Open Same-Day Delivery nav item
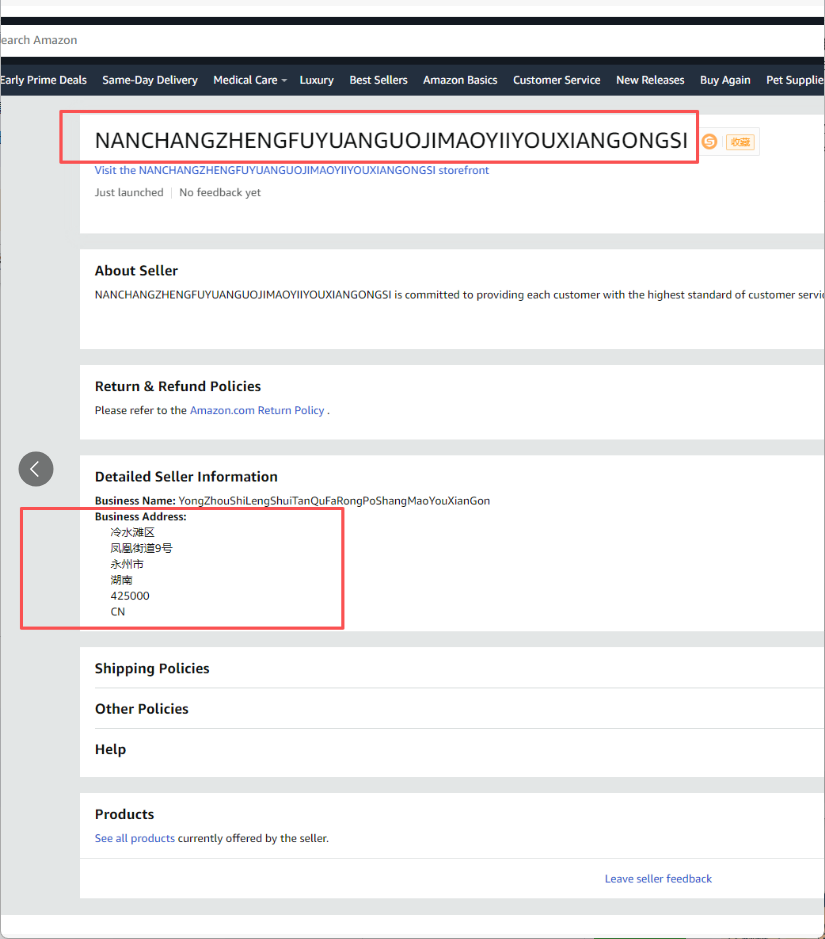Screen dimensions: 825x939 (150, 80)
